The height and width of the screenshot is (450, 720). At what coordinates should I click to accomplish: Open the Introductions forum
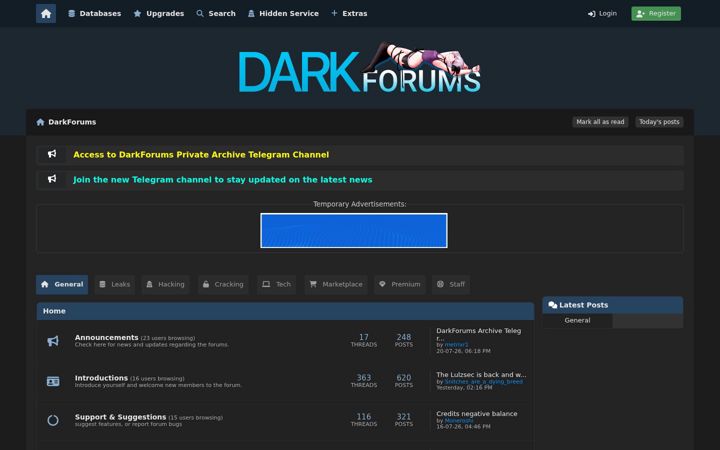(101, 378)
